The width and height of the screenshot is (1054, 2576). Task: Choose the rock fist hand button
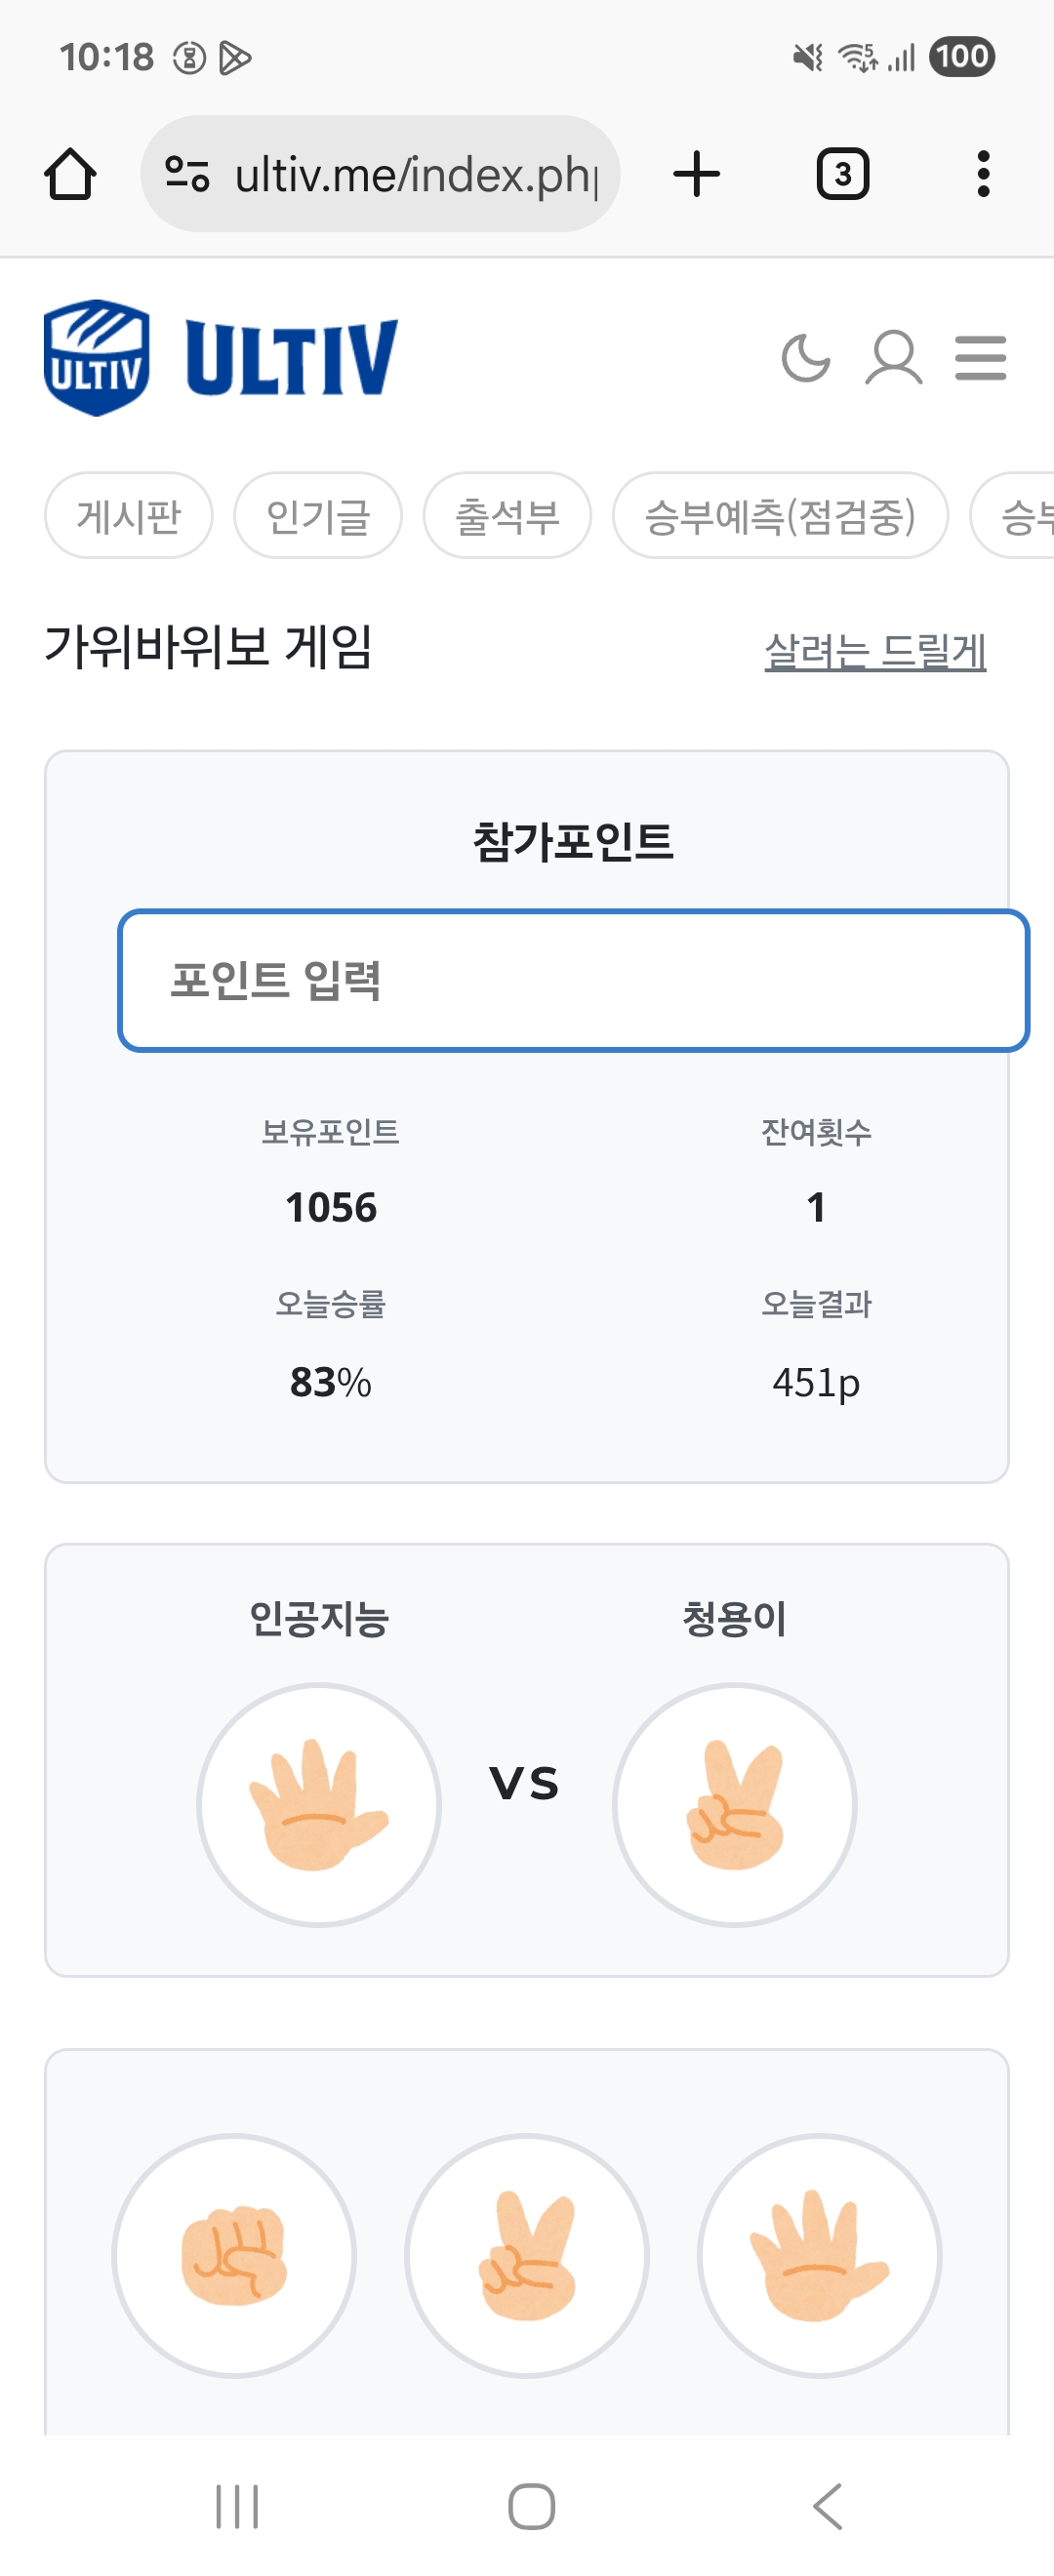point(234,2256)
